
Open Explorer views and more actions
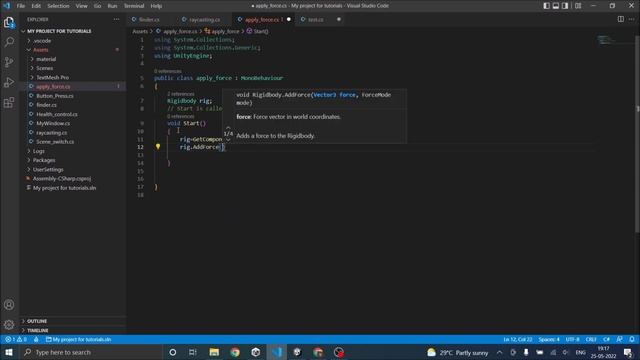click(117, 19)
